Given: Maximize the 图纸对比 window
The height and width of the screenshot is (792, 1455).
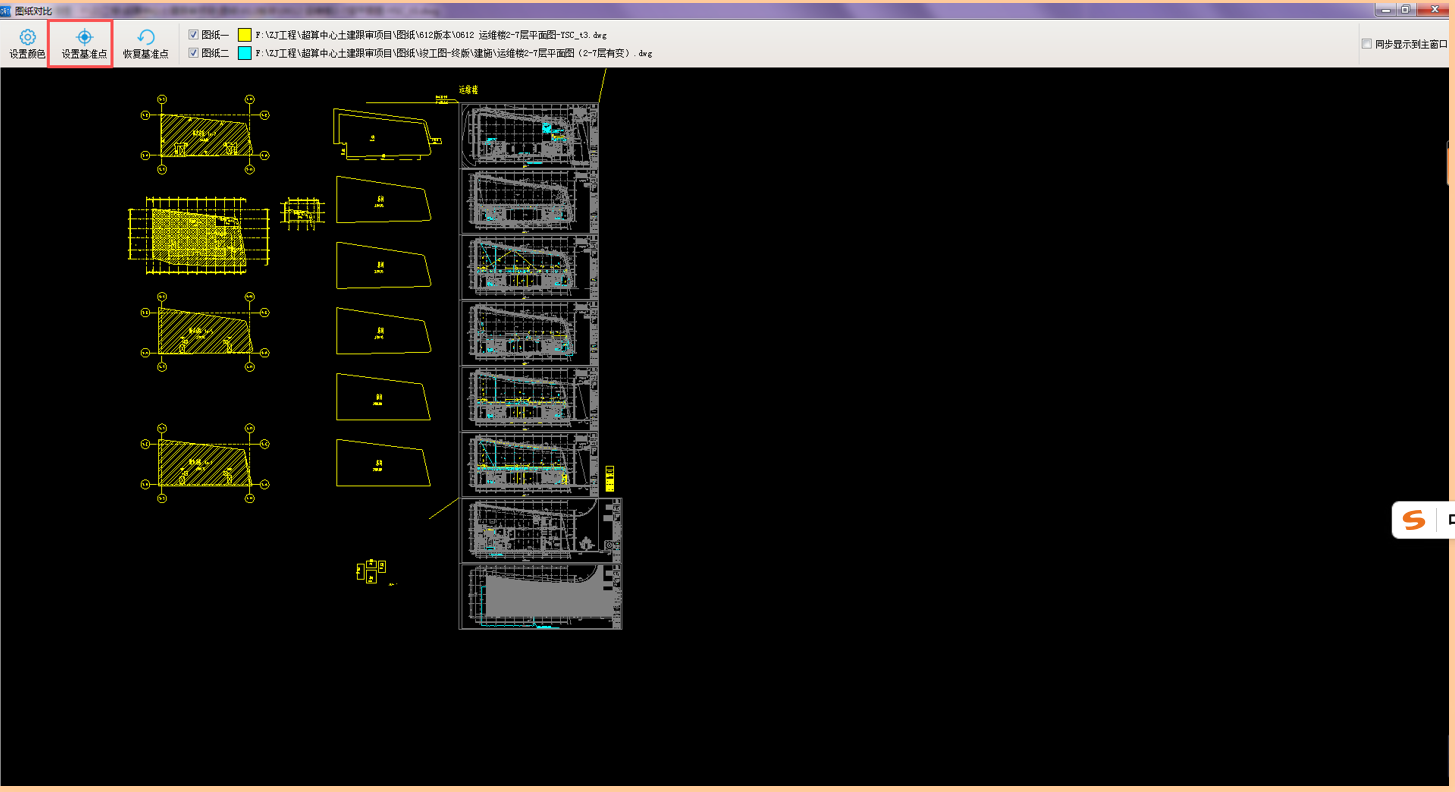Looking at the screenshot, I should pos(1405,10).
